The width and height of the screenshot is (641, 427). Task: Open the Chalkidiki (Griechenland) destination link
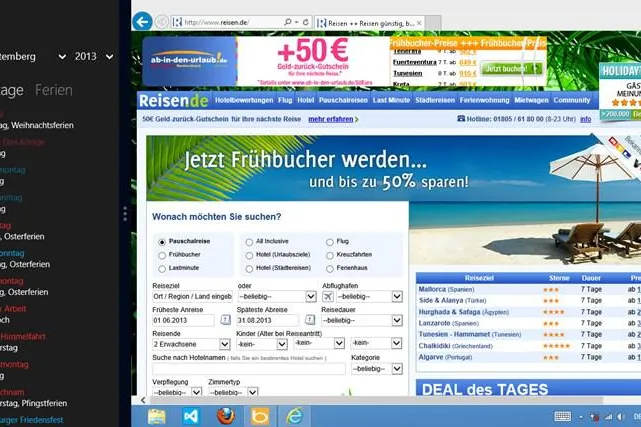(455, 346)
